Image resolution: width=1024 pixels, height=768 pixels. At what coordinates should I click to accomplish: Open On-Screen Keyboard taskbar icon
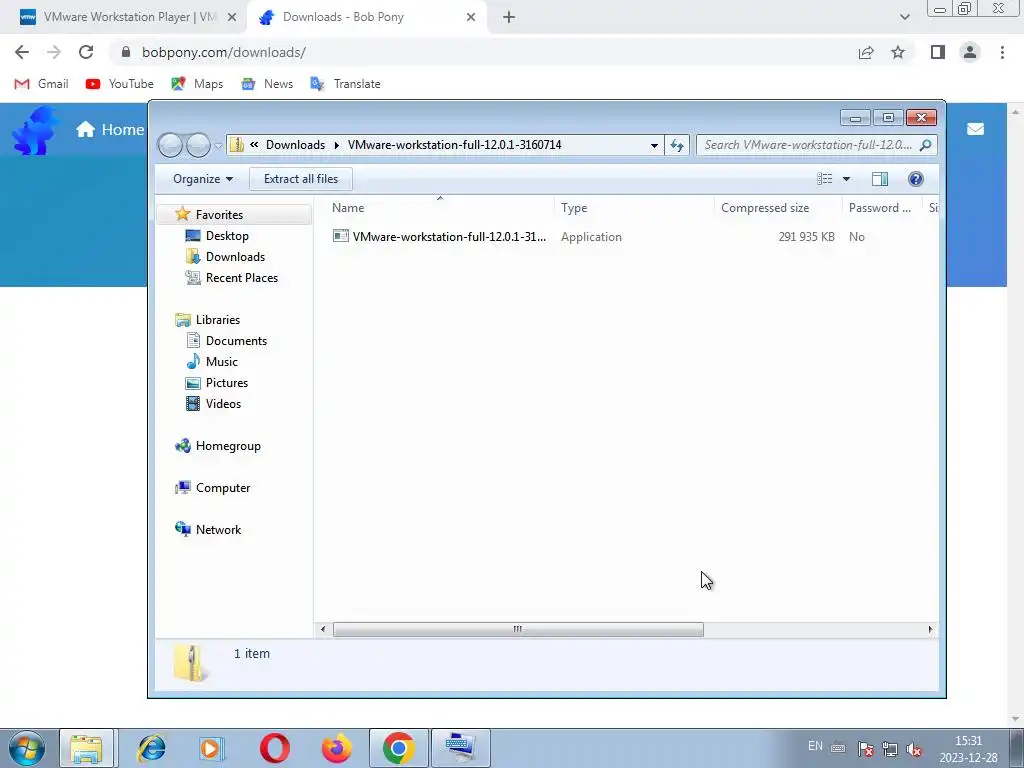click(x=460, y=748)
